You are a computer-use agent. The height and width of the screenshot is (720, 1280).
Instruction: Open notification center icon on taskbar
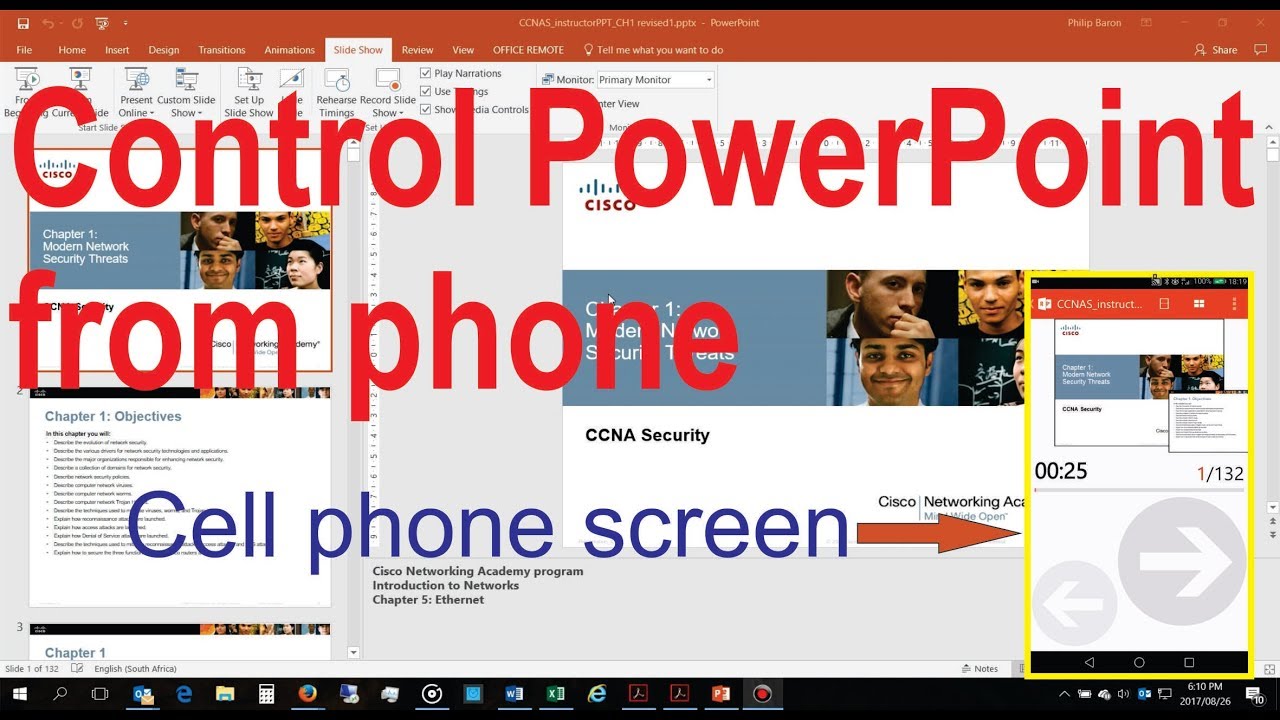click(1253, 693)
